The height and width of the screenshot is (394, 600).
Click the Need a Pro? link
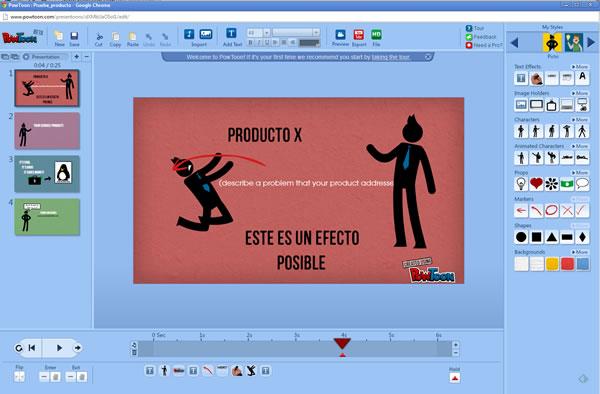[x=484, y=45]
